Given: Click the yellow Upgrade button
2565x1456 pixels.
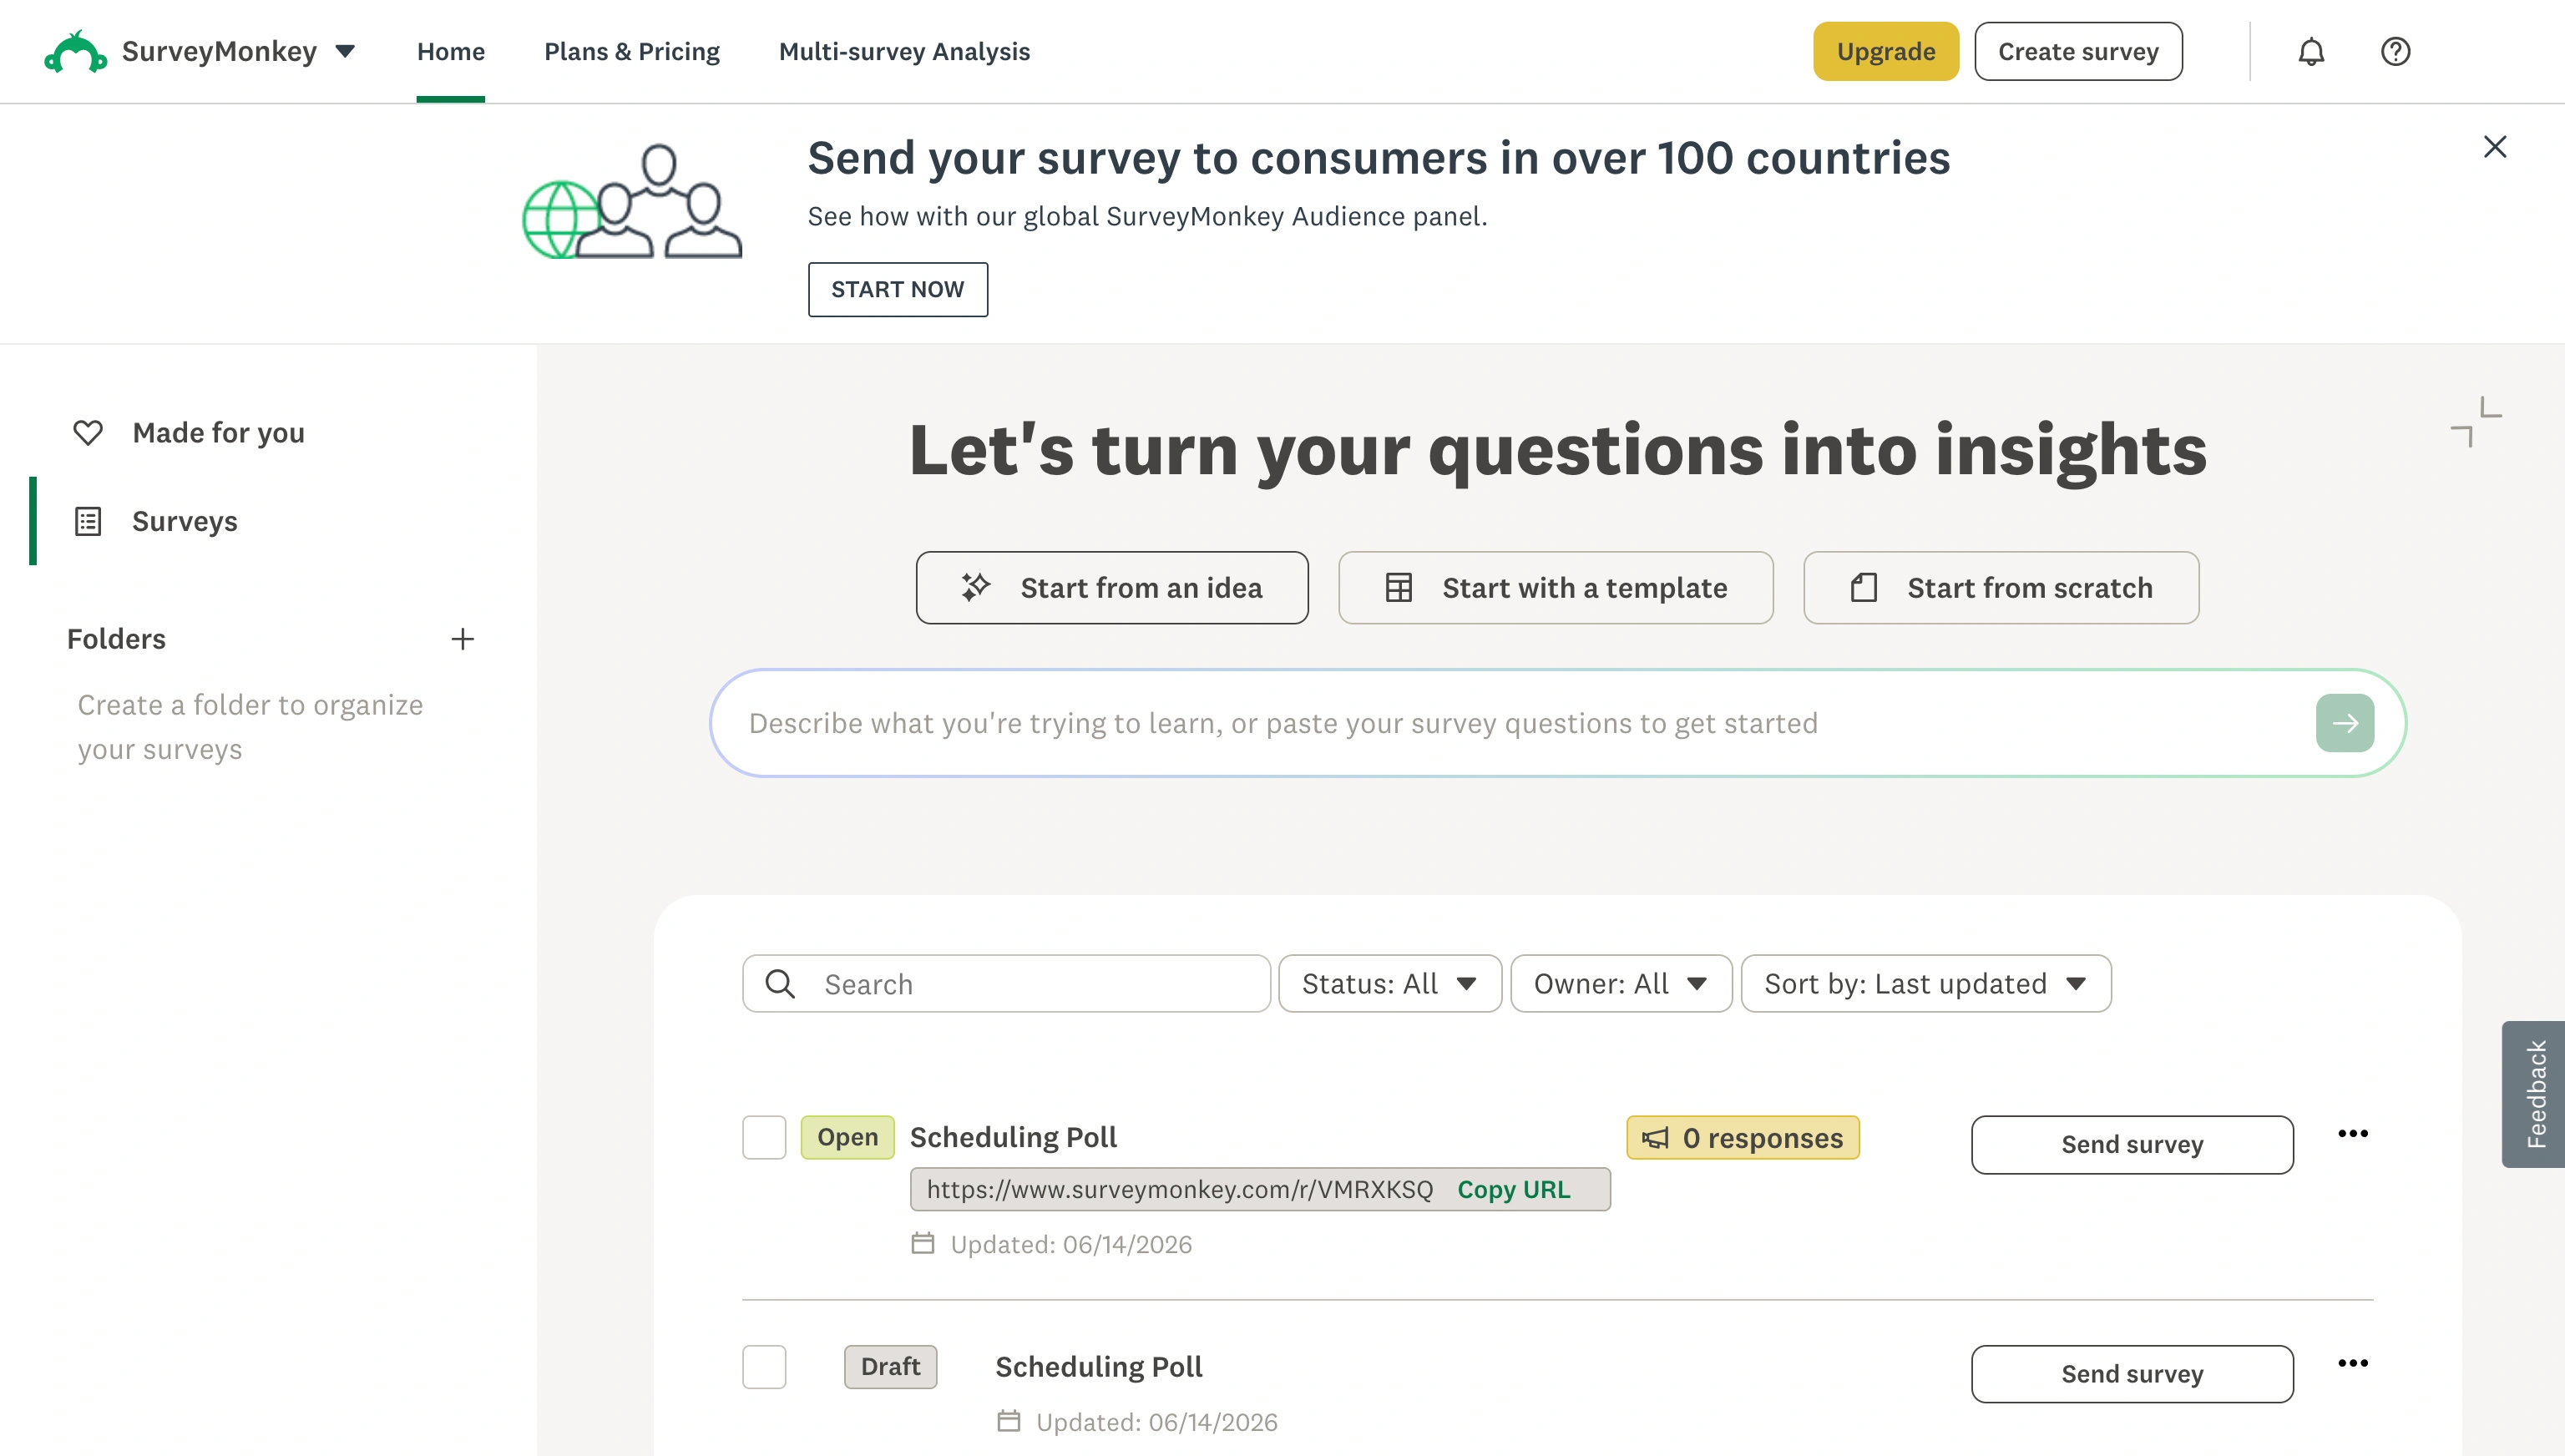Looking at the screenshot, I should (1886, 51).
